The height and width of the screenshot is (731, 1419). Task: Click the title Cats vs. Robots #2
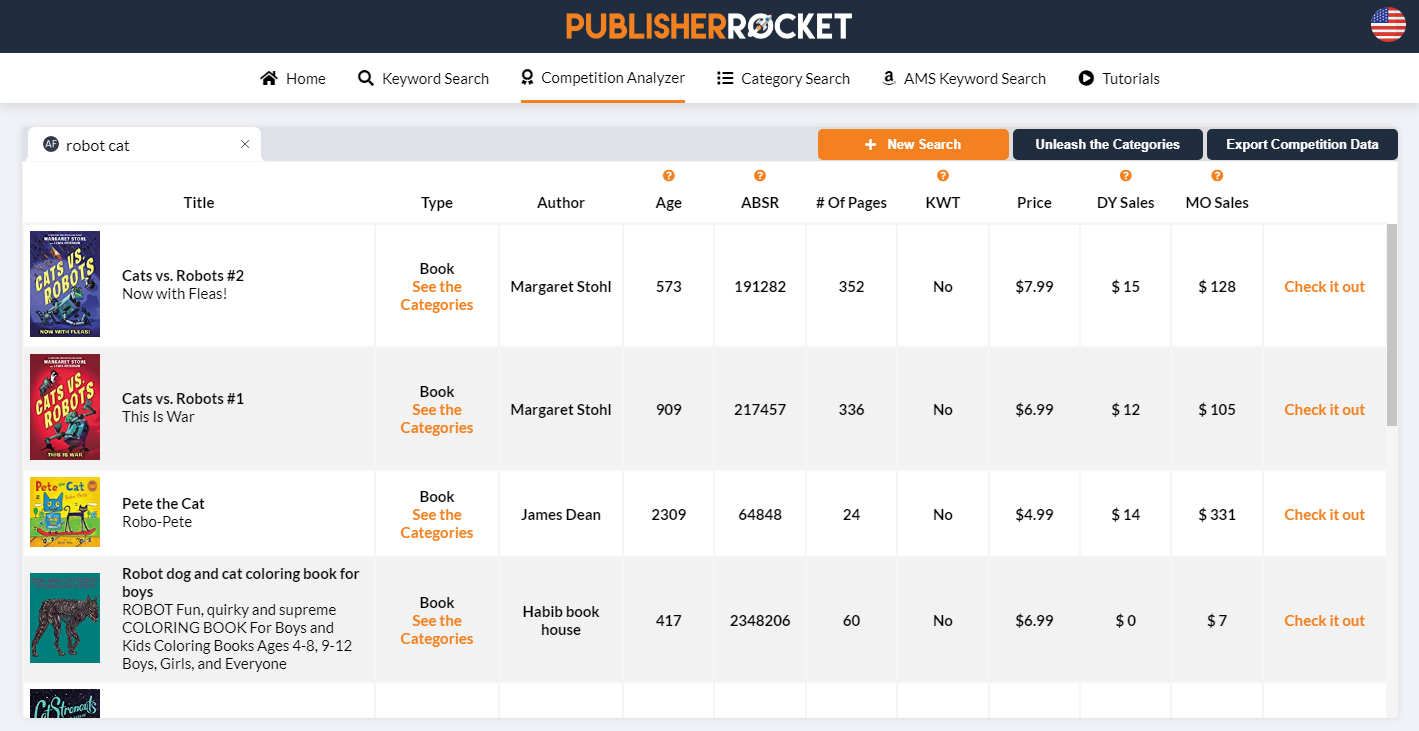(183, 275)
